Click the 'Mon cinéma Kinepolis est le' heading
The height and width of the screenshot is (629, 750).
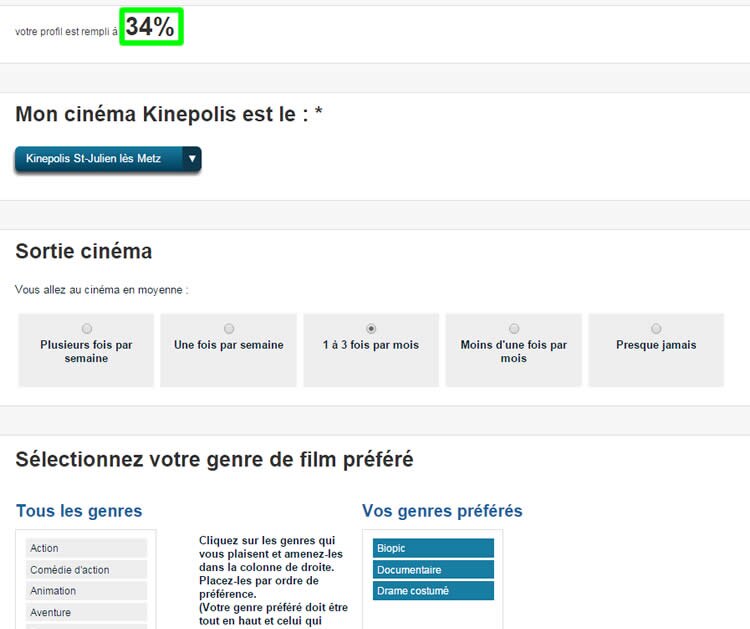point(169,114)
